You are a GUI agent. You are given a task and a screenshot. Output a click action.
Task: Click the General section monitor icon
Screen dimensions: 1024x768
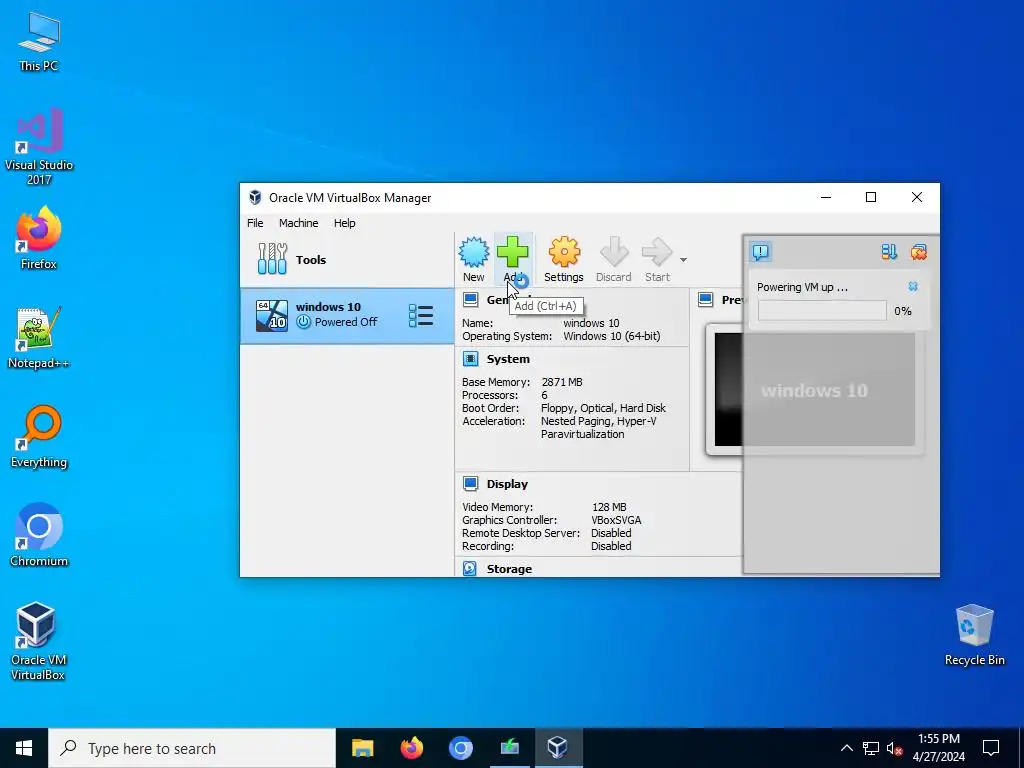[x=470, y=300]
